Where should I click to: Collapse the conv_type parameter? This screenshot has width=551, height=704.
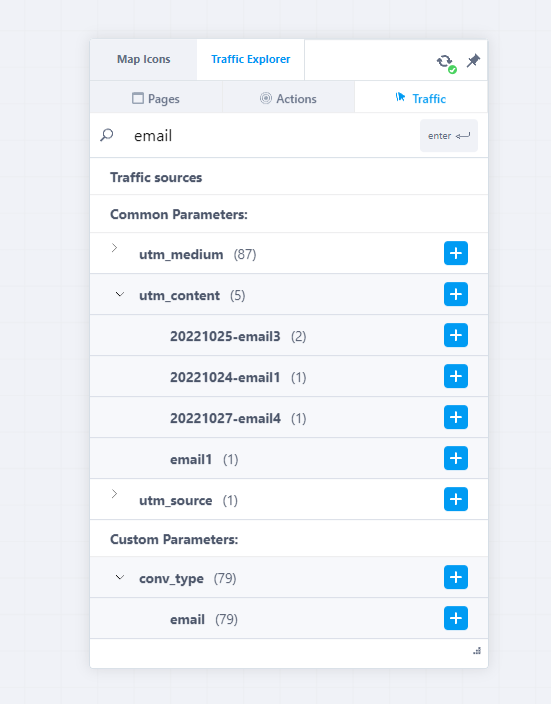(119, 577)
